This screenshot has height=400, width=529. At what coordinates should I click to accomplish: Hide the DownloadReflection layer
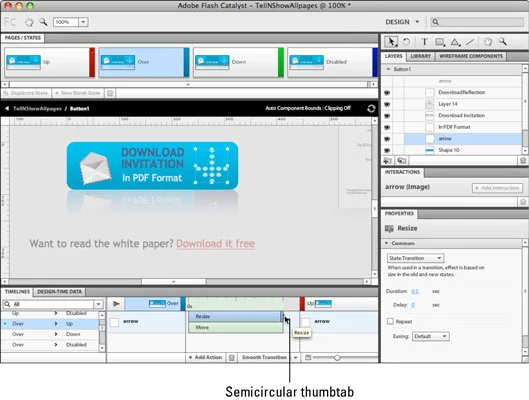(387, 92)
